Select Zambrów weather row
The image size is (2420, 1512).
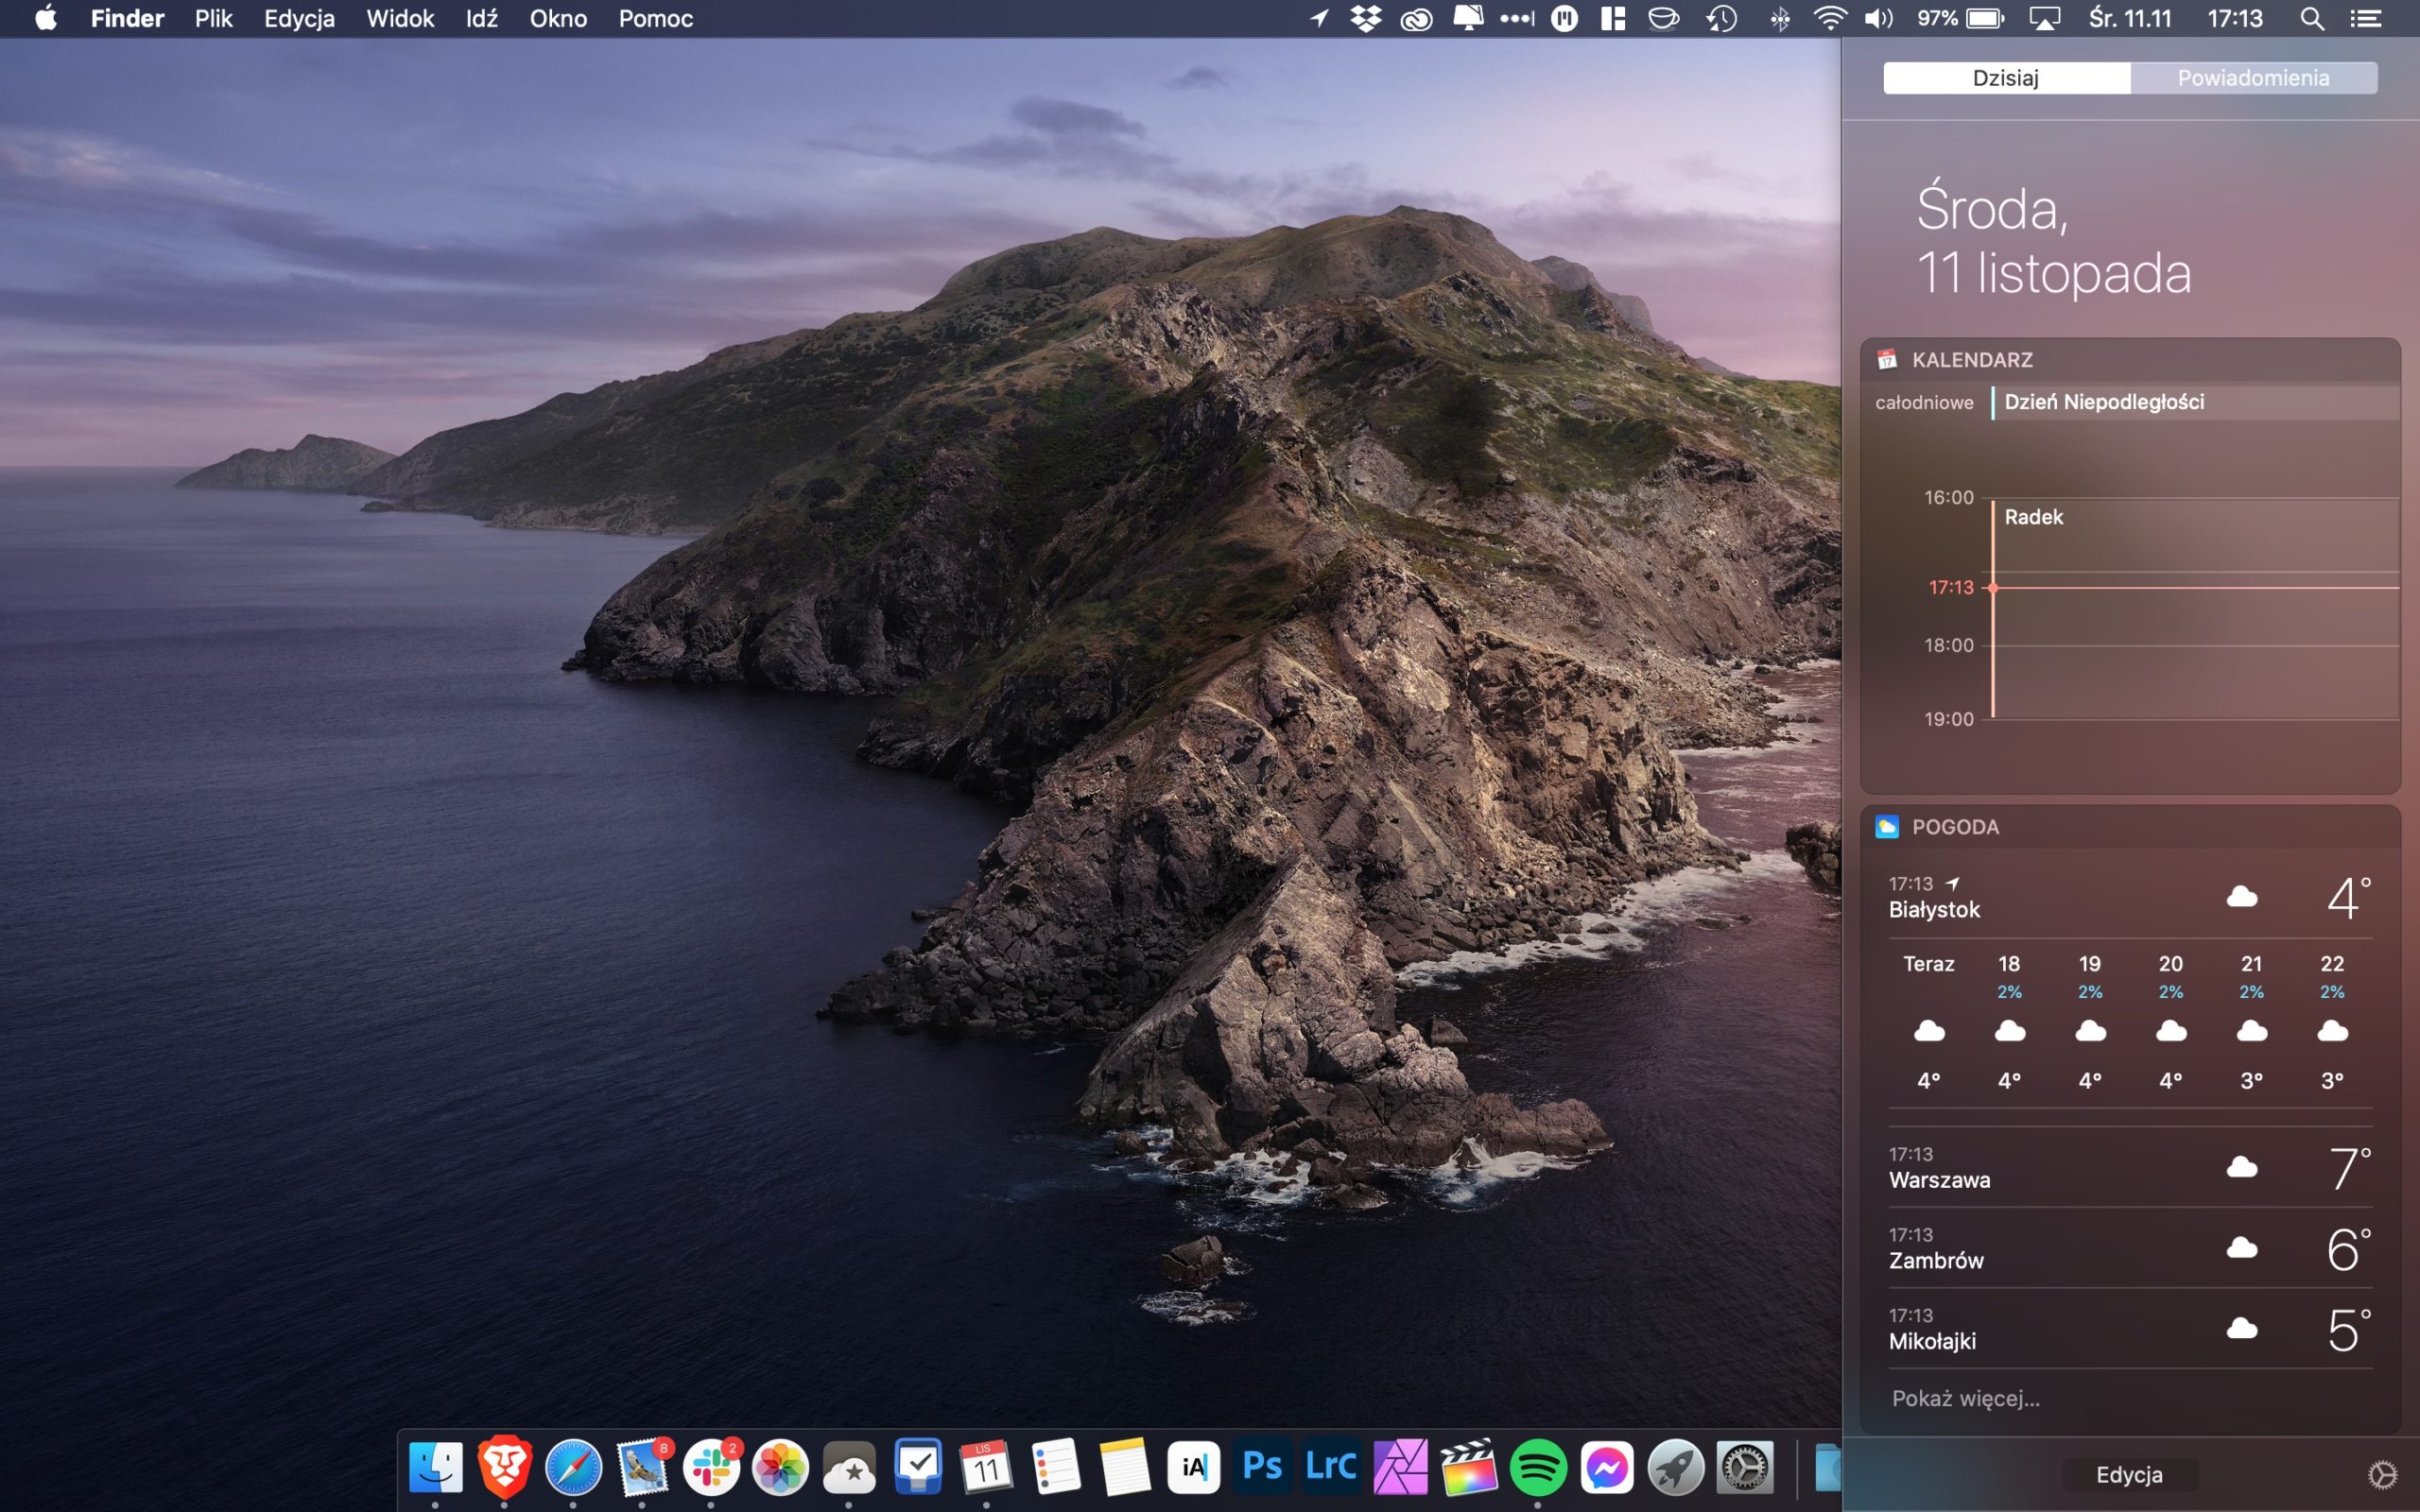click(x=2130, y=1248)
